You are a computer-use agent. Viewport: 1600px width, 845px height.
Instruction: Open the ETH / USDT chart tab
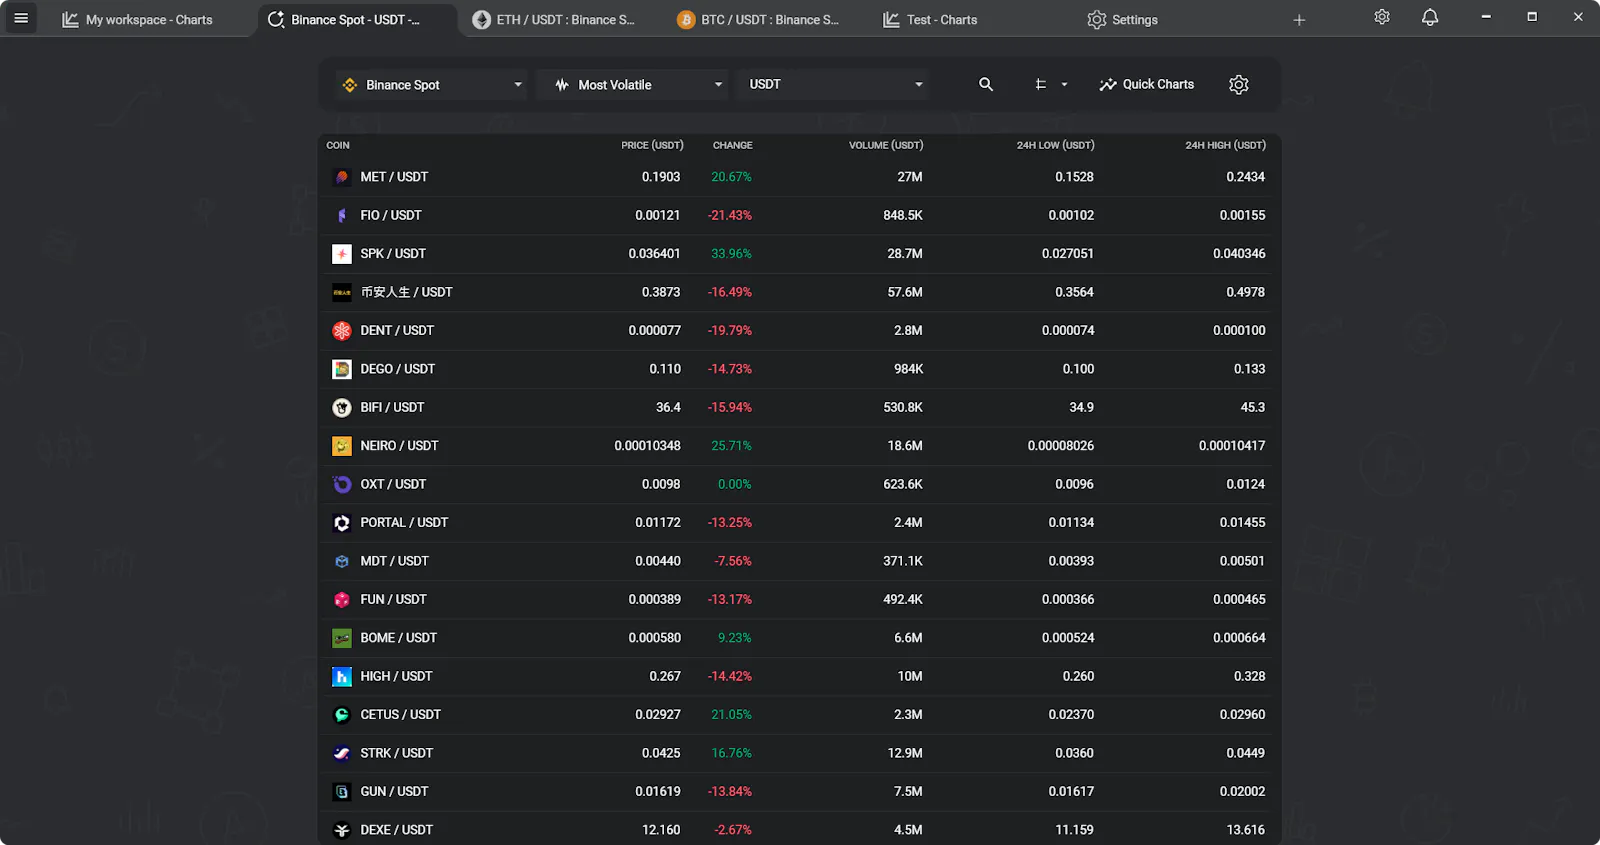coord(554,20)
